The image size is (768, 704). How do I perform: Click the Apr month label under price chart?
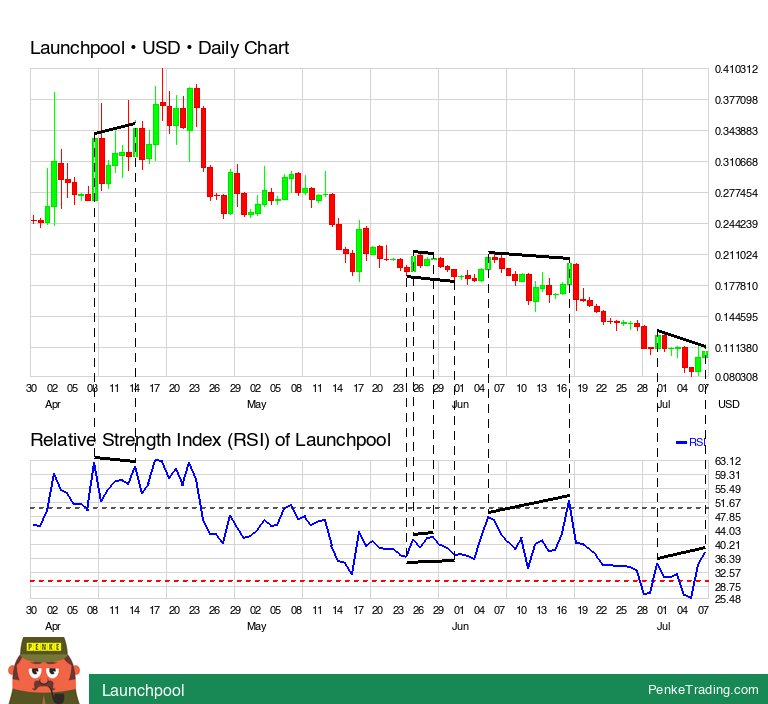(x=52, y=405)
